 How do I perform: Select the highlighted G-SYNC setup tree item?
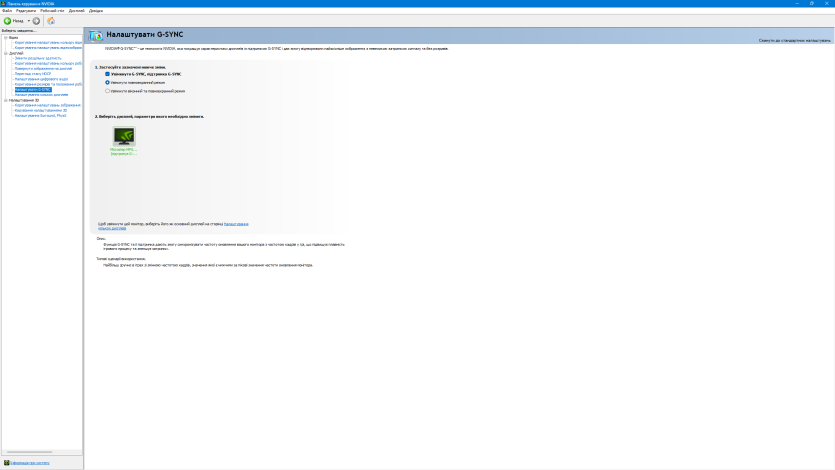pyautogui.click(x=33, y=89)
